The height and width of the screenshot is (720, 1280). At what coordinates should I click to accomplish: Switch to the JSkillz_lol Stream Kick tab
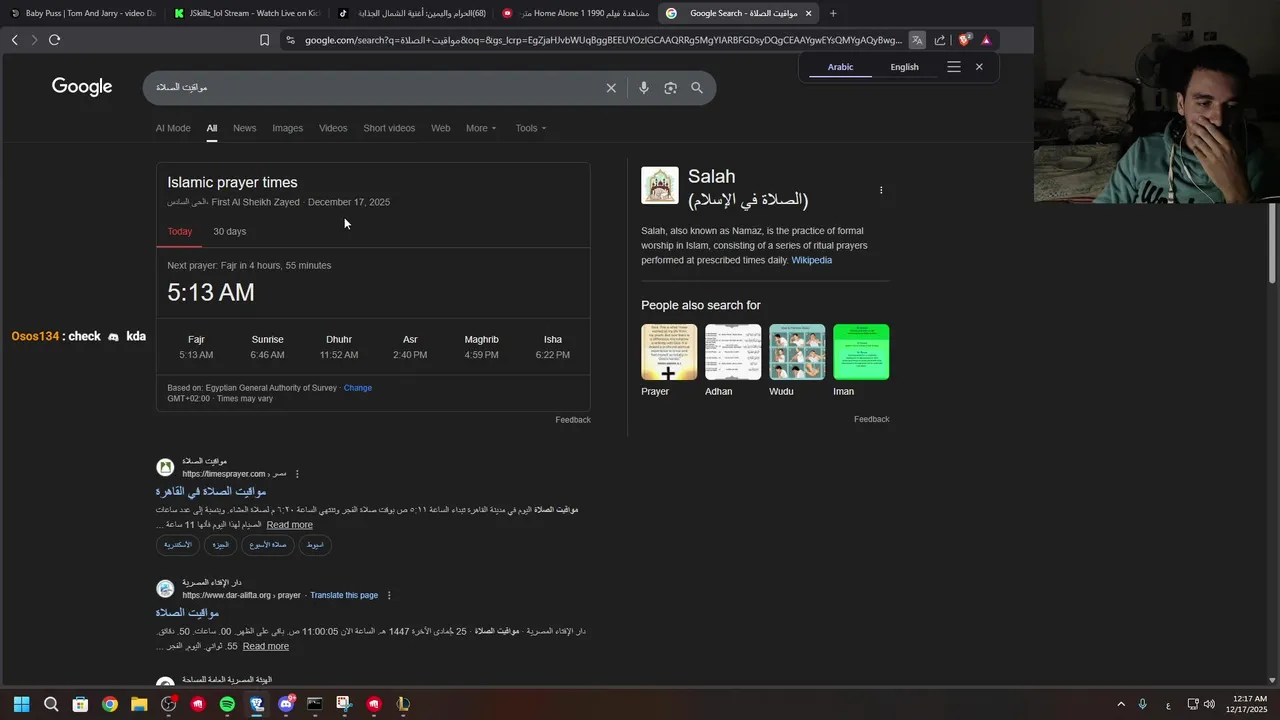pyautogui.click(x=245, y=13)
